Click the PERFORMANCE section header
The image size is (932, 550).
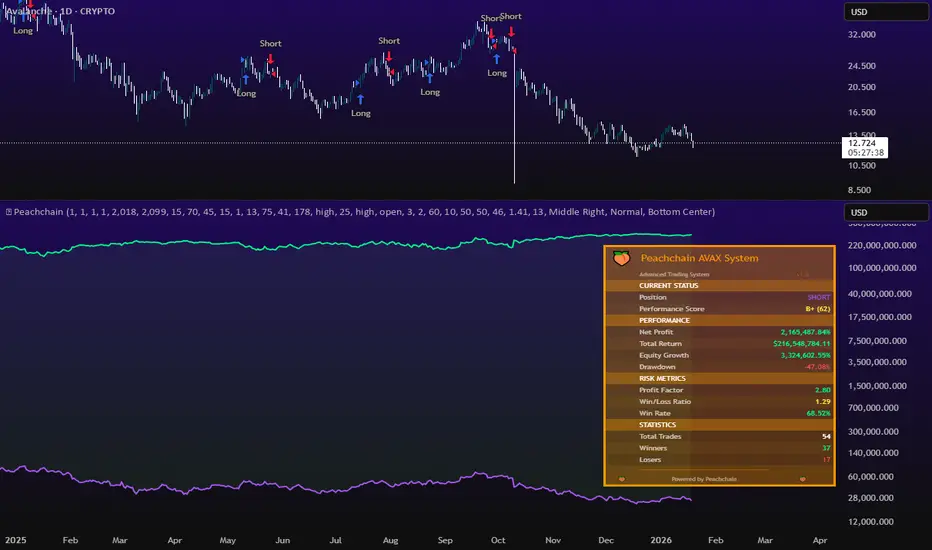(664, 320)
